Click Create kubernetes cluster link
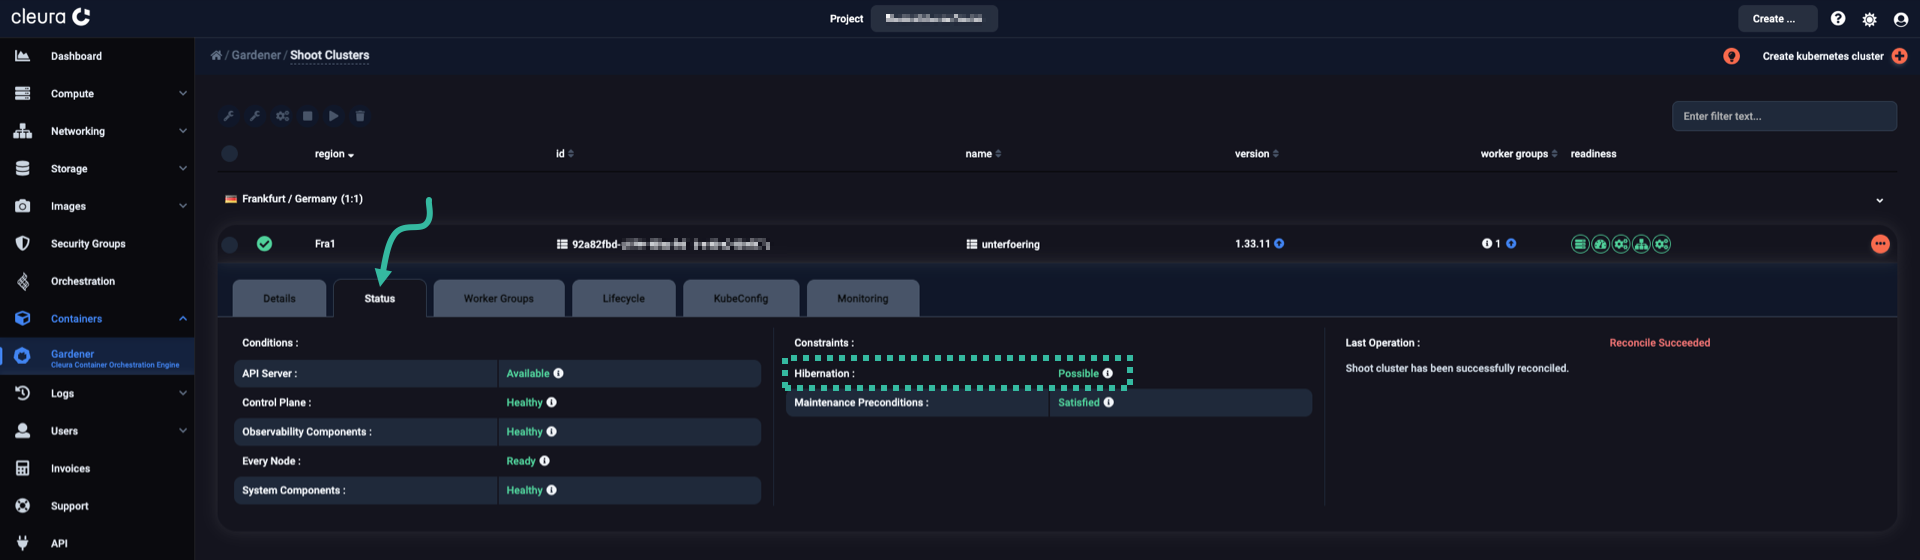The image size is (1920, 560). 1823,56
